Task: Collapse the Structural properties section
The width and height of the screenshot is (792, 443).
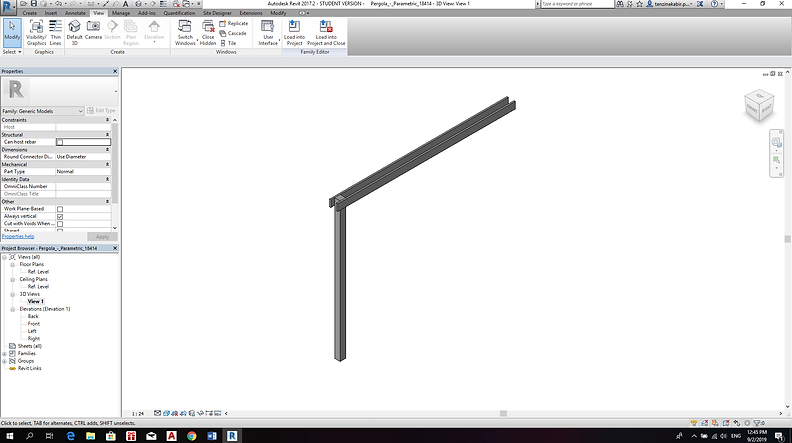Action: (107, 135)
